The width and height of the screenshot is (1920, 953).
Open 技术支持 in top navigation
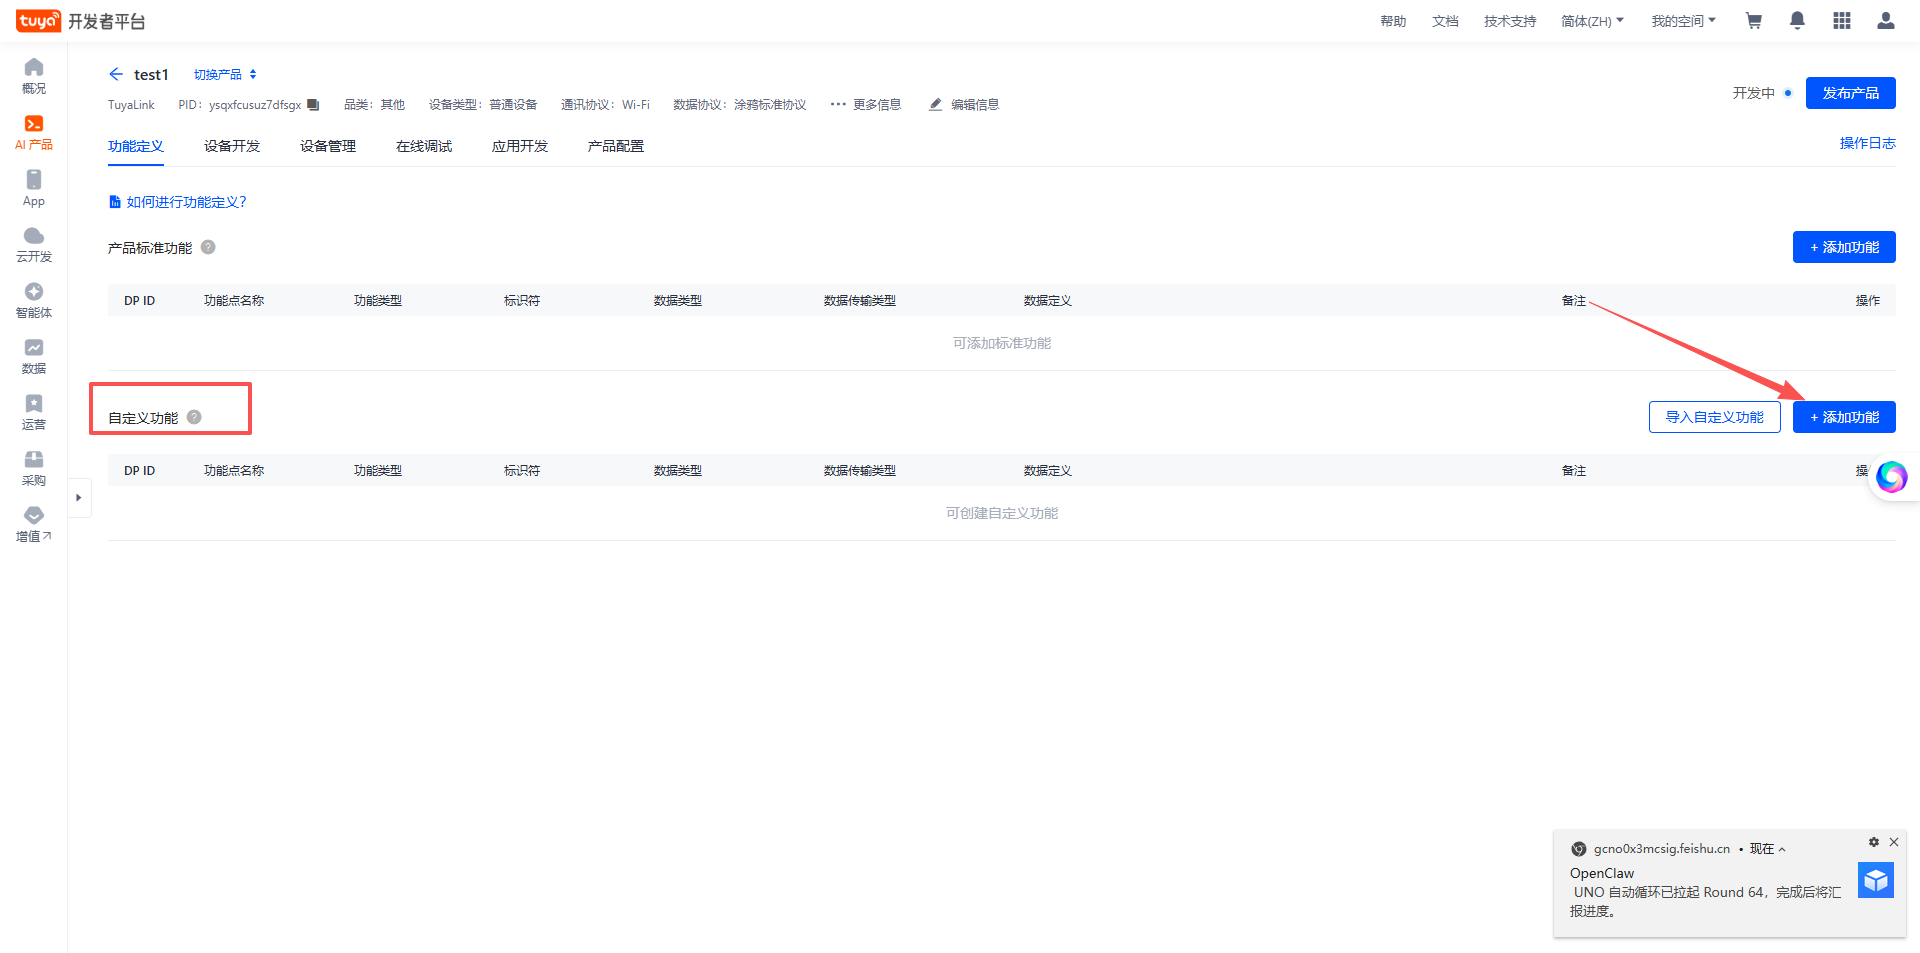(1510, 21)
